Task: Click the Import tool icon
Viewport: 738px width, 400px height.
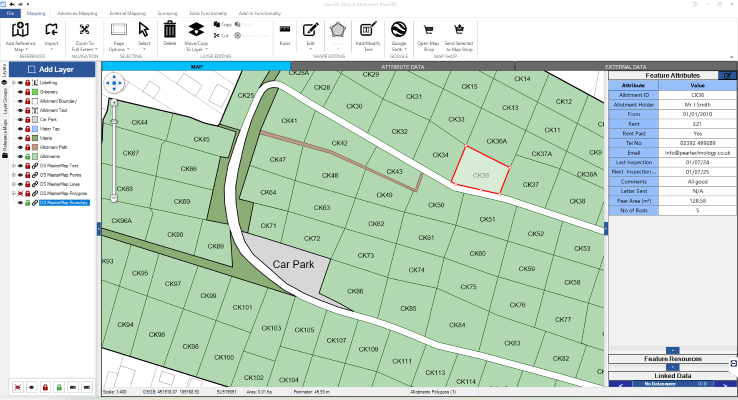Action: point(51,30)
